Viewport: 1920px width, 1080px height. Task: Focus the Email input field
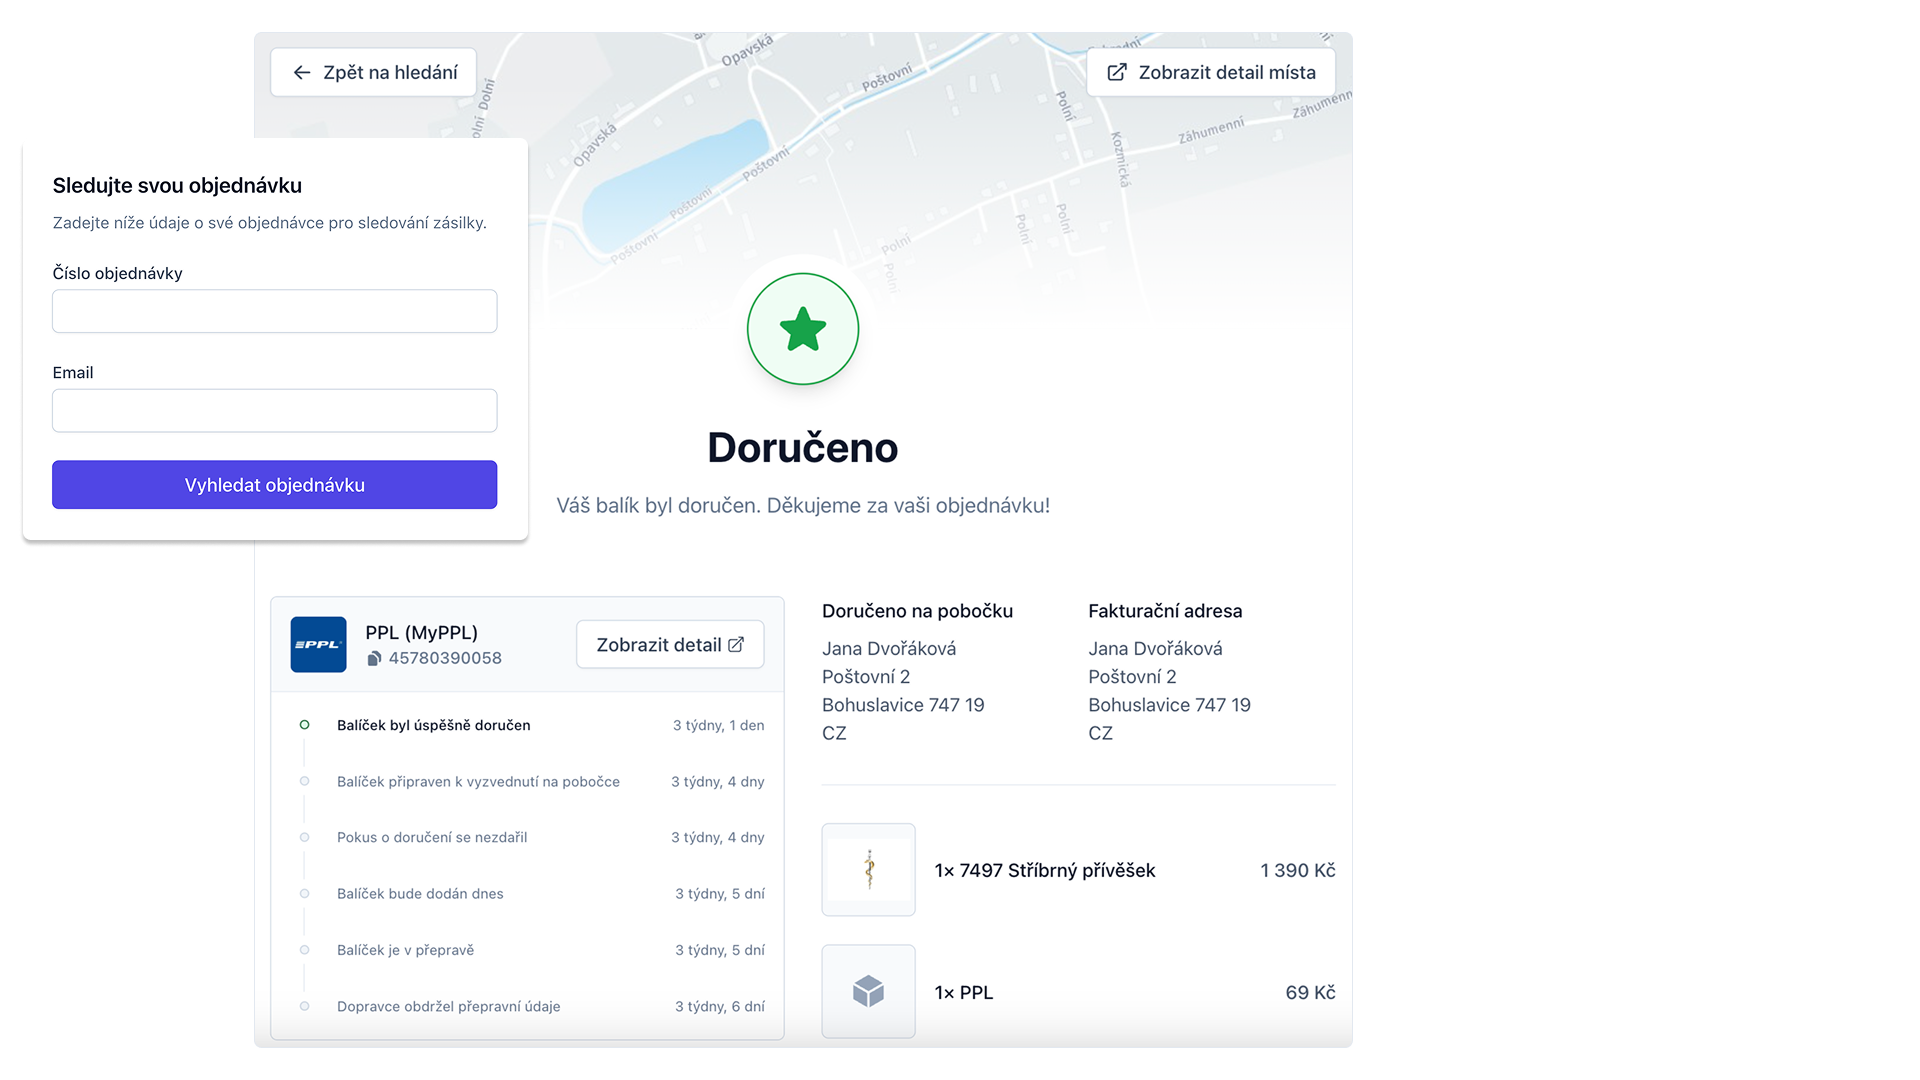point(274,410)
